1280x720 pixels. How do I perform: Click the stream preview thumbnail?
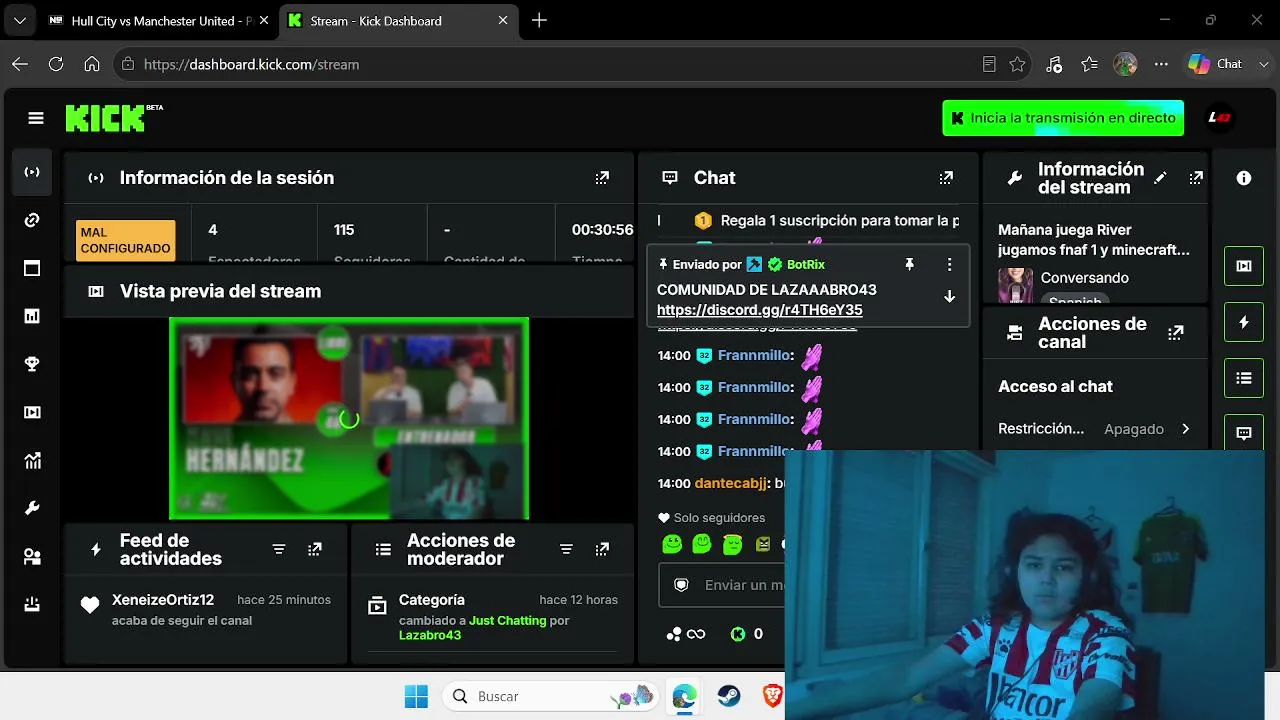349,419
